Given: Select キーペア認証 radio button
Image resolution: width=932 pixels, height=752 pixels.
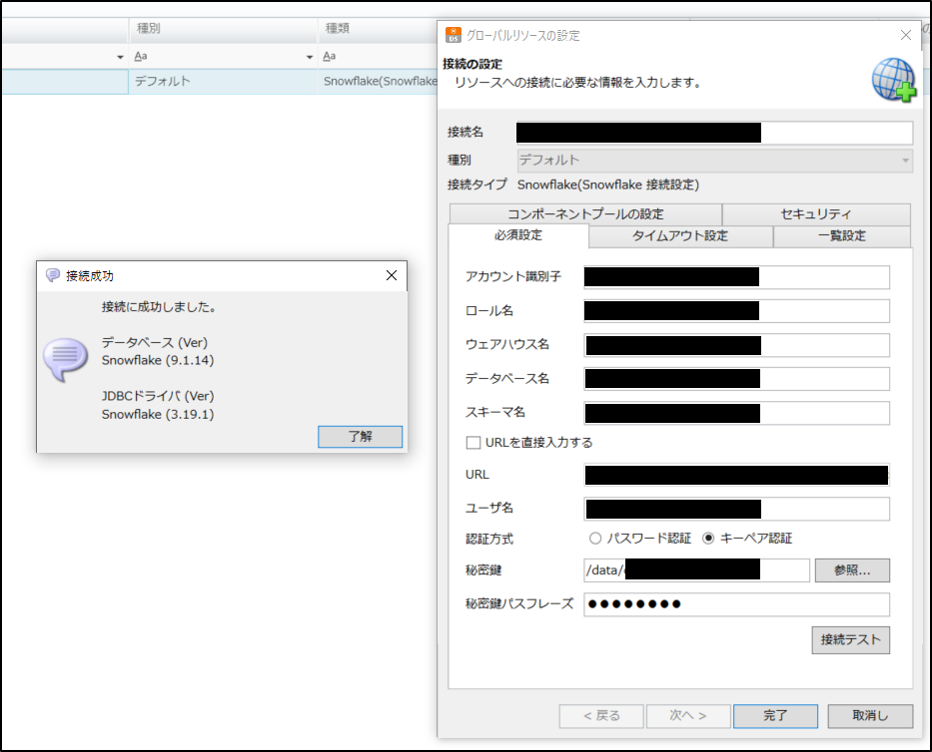Looking at the screenshot, I should pos(708,539).
